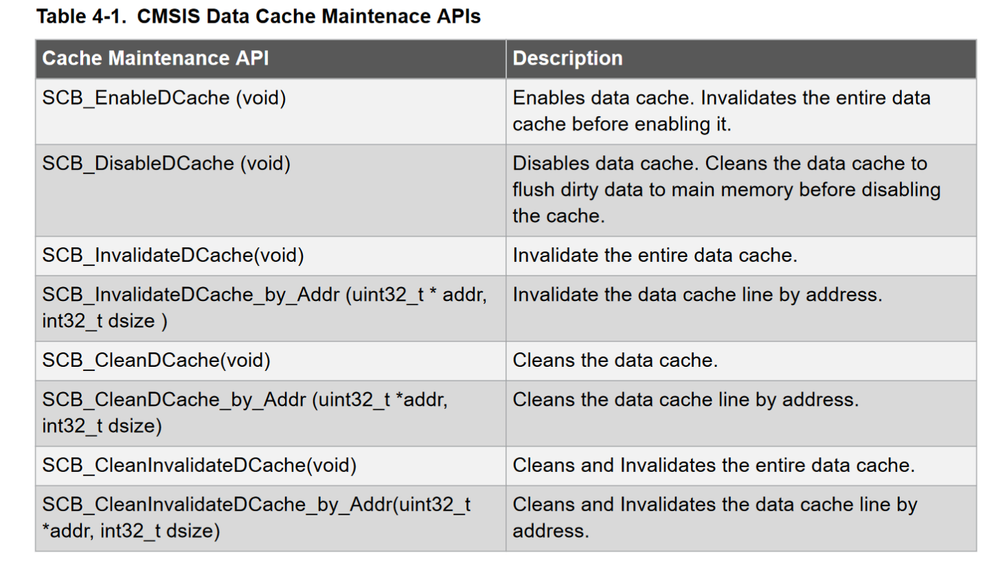998x562 pixels.
Task: Select the SCB_CleanDCache(void) entry
Action: coord(156,360)
